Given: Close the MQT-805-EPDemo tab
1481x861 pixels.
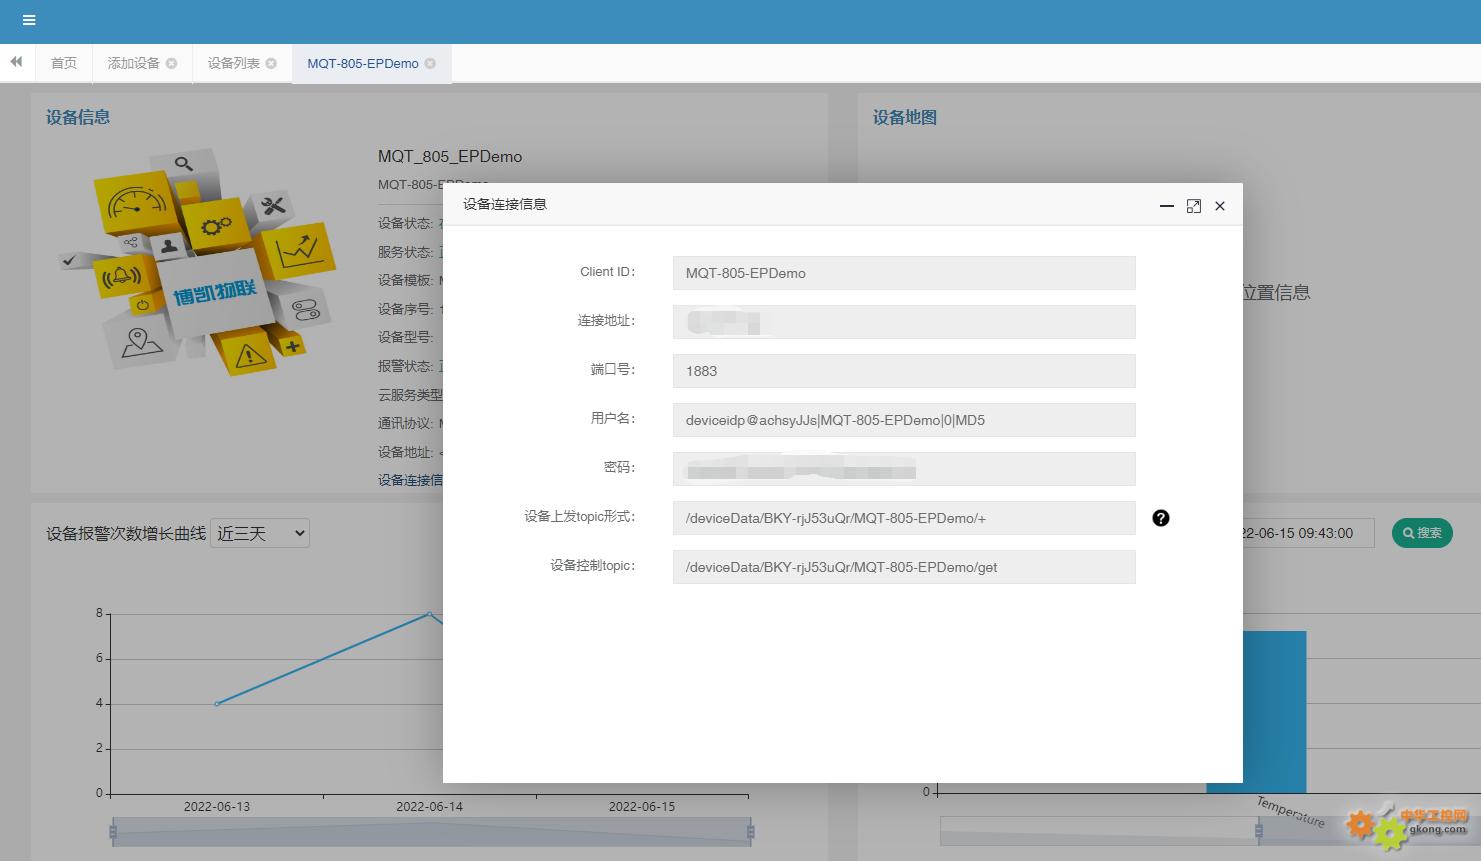Looking at the screenshot, I should click(x=430, y=63).
